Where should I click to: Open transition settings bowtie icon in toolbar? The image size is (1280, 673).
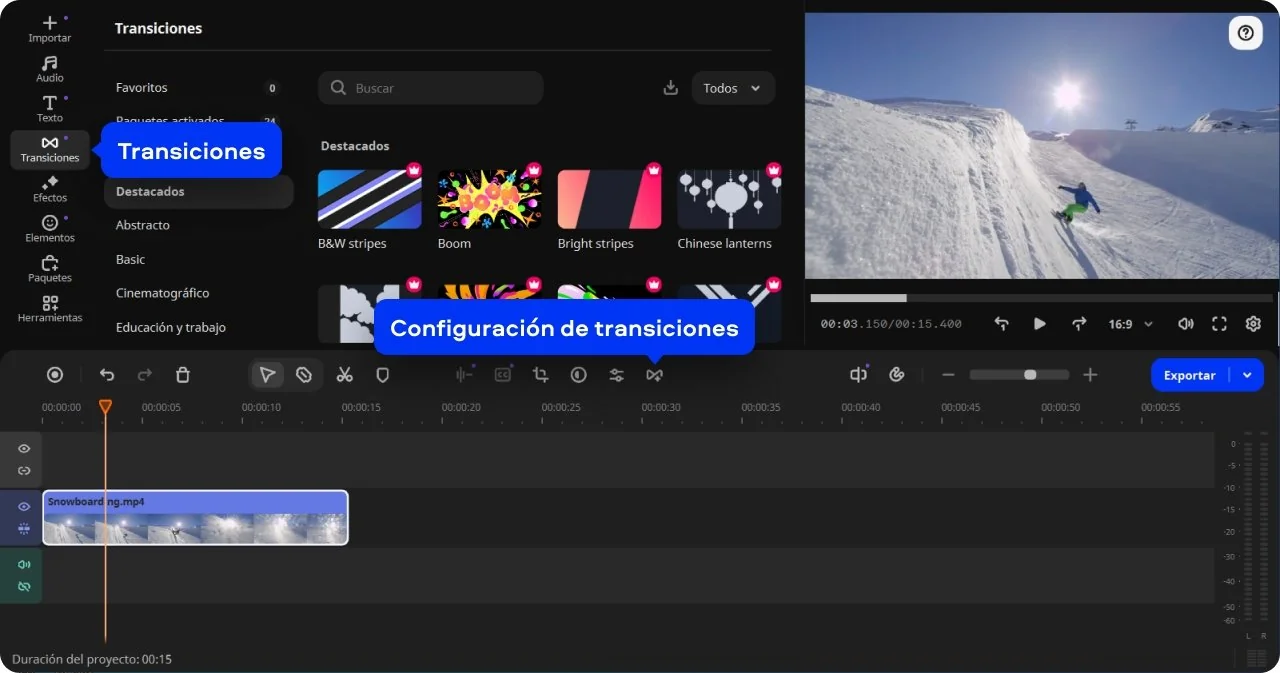click(654, 375)
